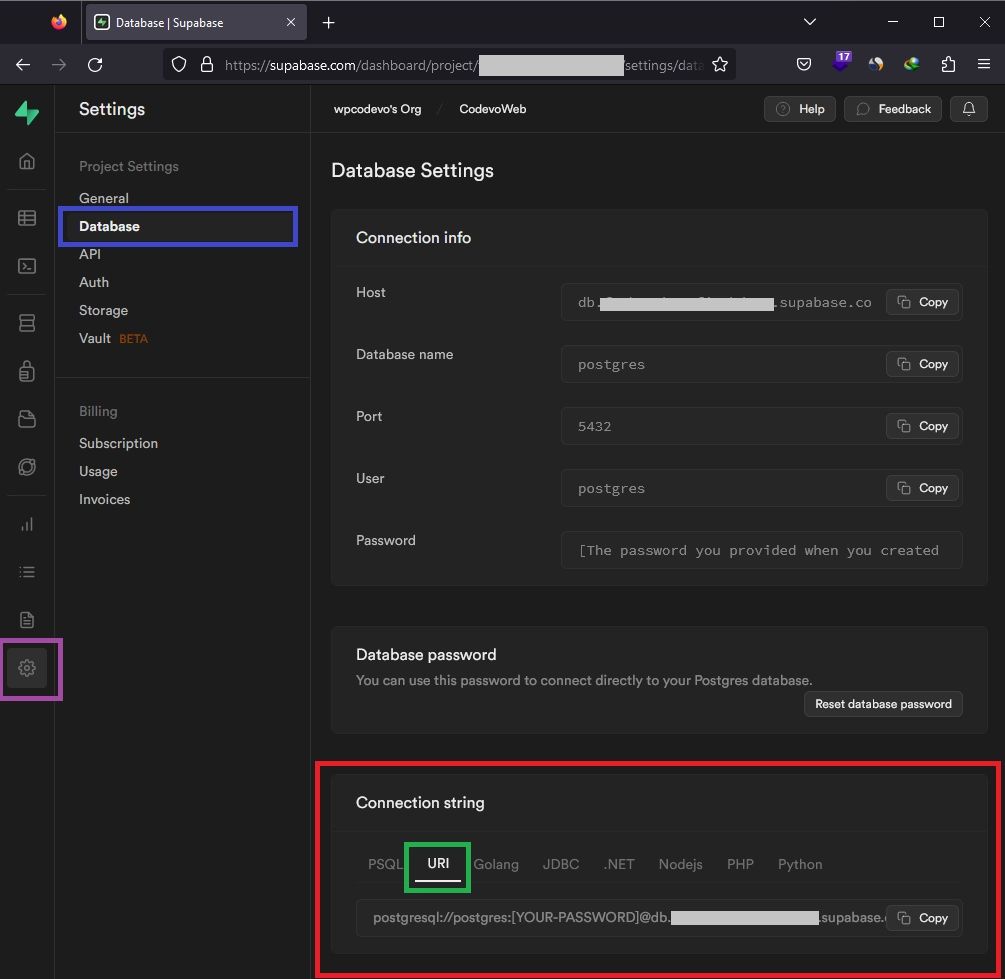Open a new browser tab with plus

pos(328,22)
